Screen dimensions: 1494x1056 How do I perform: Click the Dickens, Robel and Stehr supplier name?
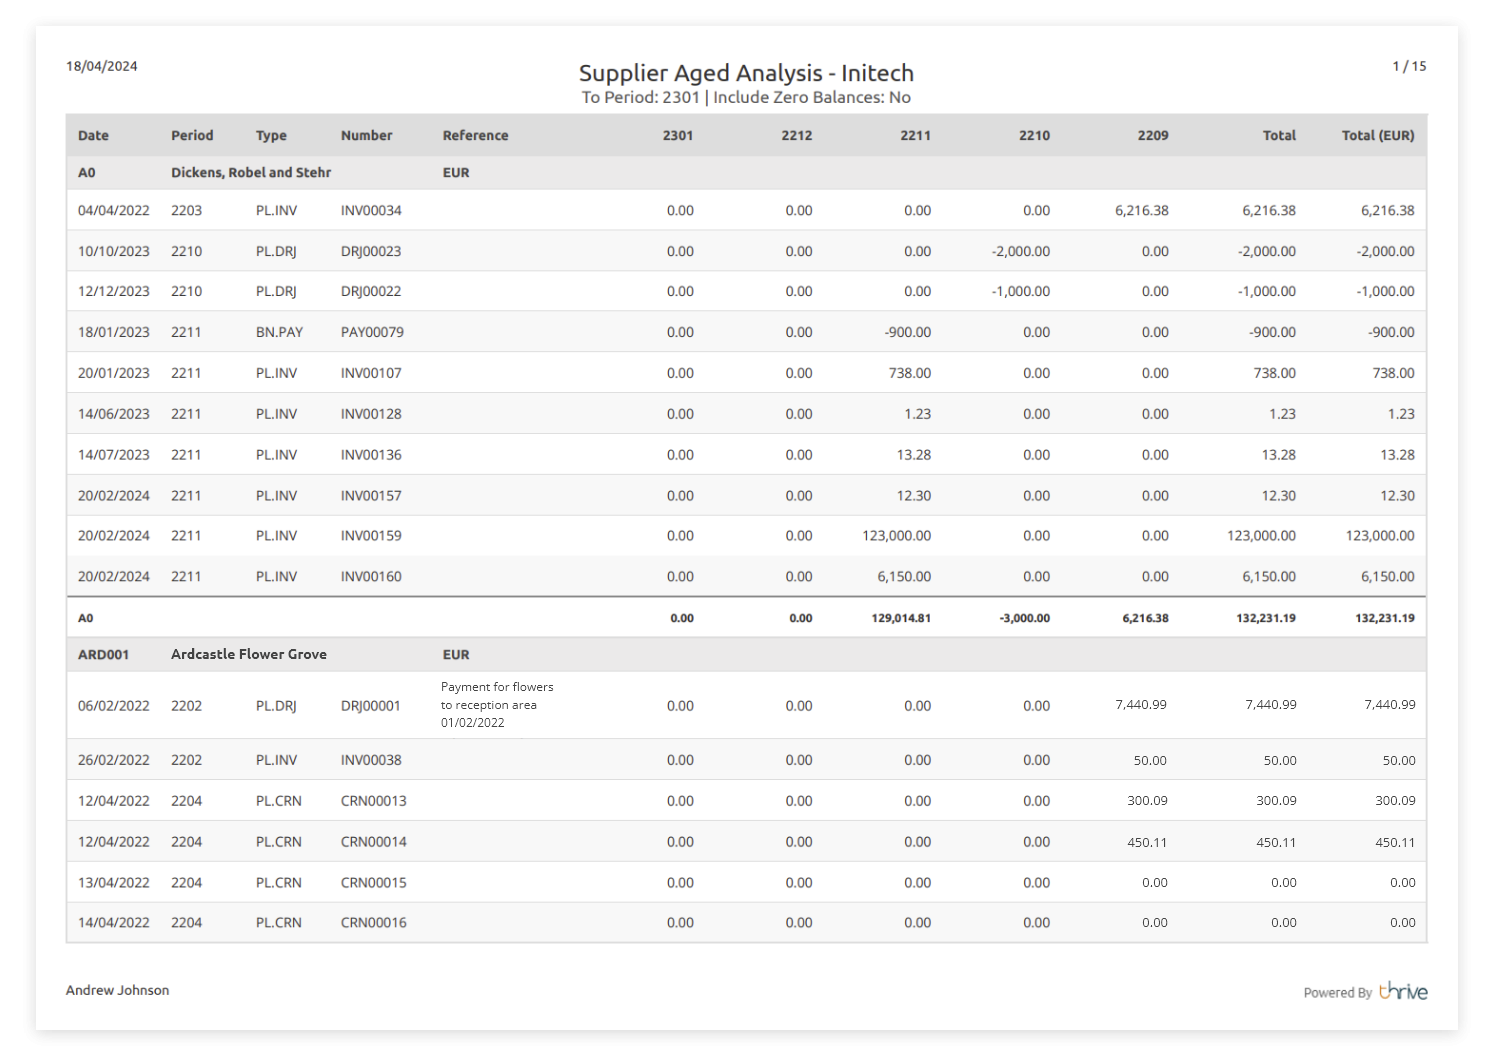[251, 172]
